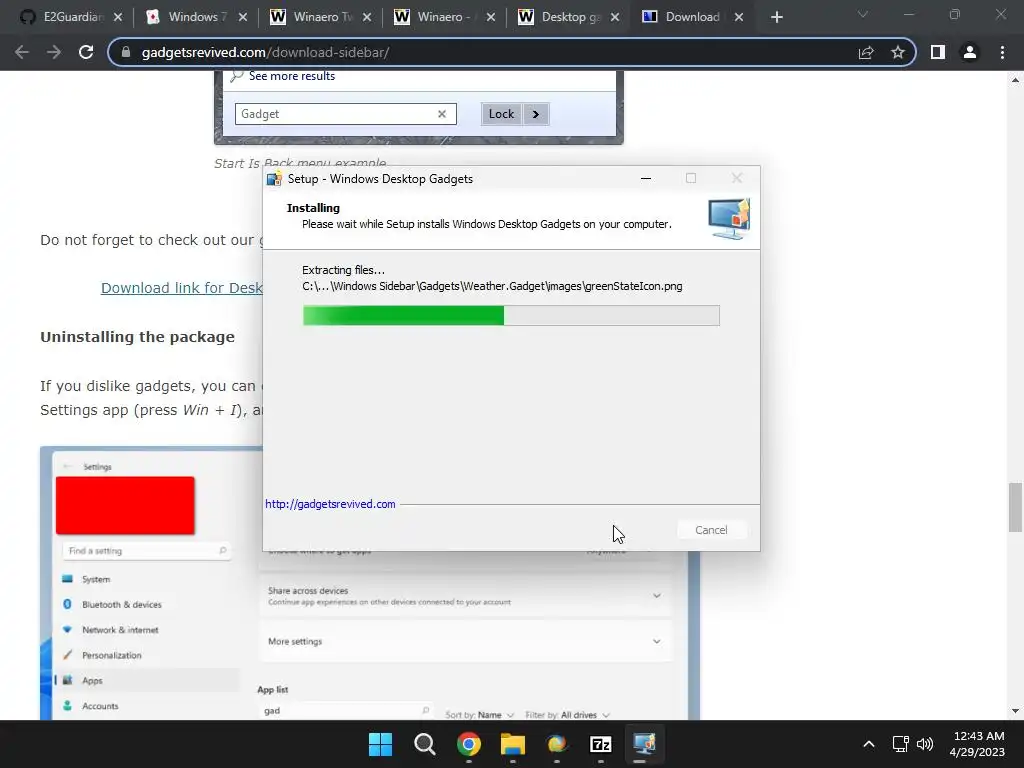Click the Settings screenshot thumbnail's Apps item

tap(92, 680)
